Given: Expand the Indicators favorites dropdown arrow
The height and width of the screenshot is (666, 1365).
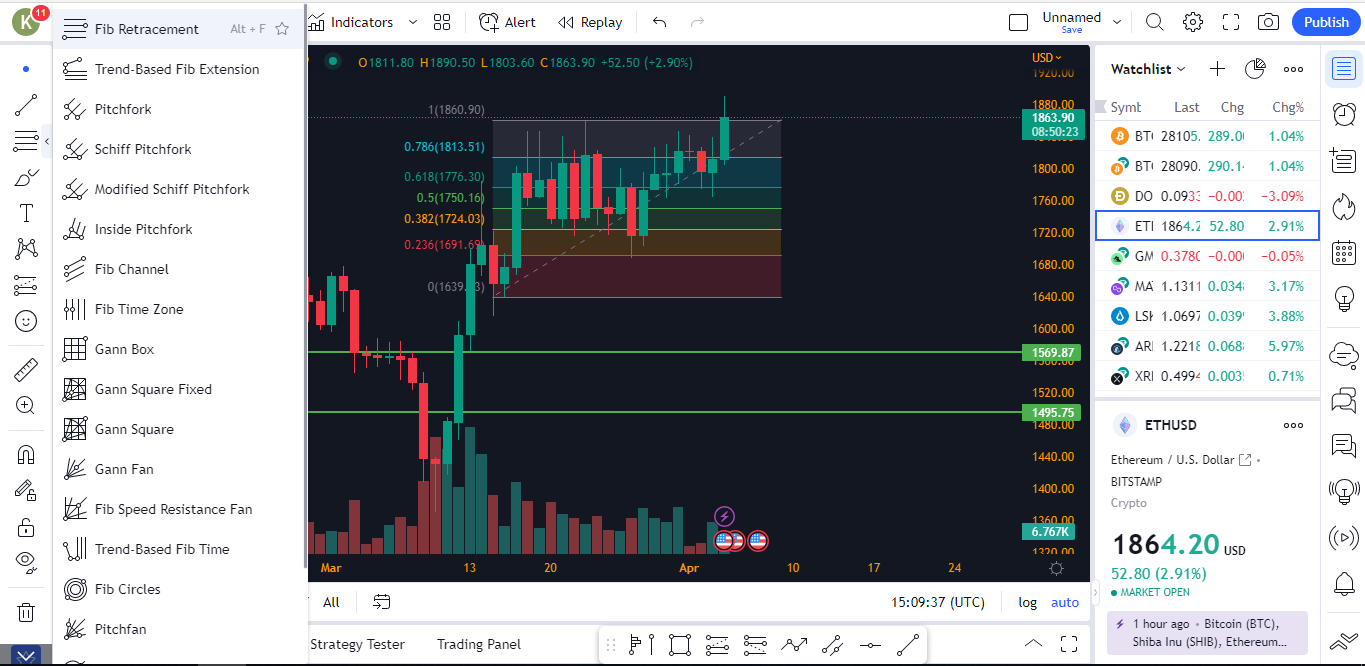Looking at the screenshot, I should click(x=413, y=22).
